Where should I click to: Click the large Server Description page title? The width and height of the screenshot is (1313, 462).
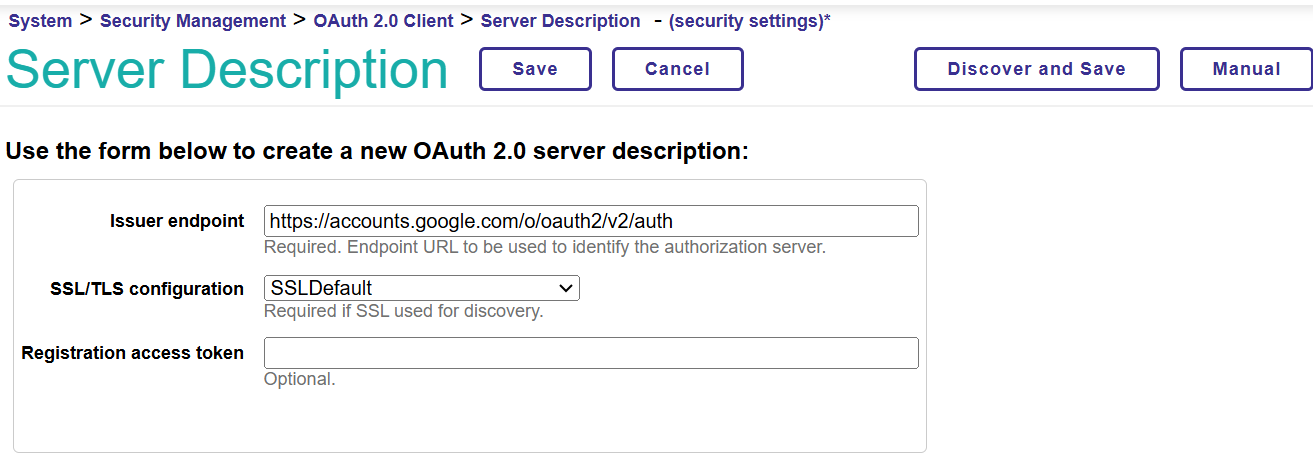click(x=227, y=71)
